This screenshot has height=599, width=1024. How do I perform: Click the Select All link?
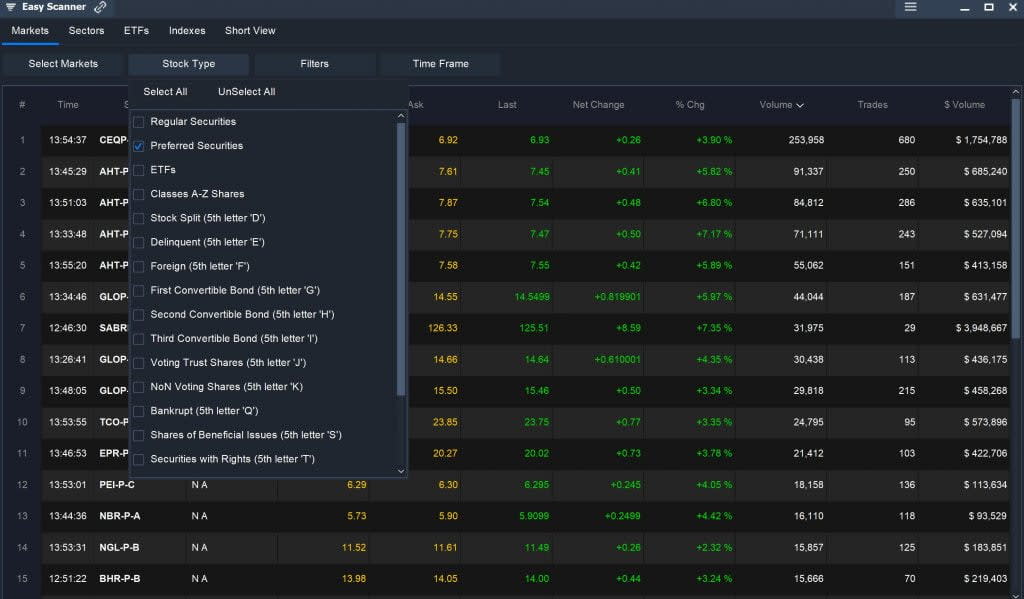coord(164,91)
